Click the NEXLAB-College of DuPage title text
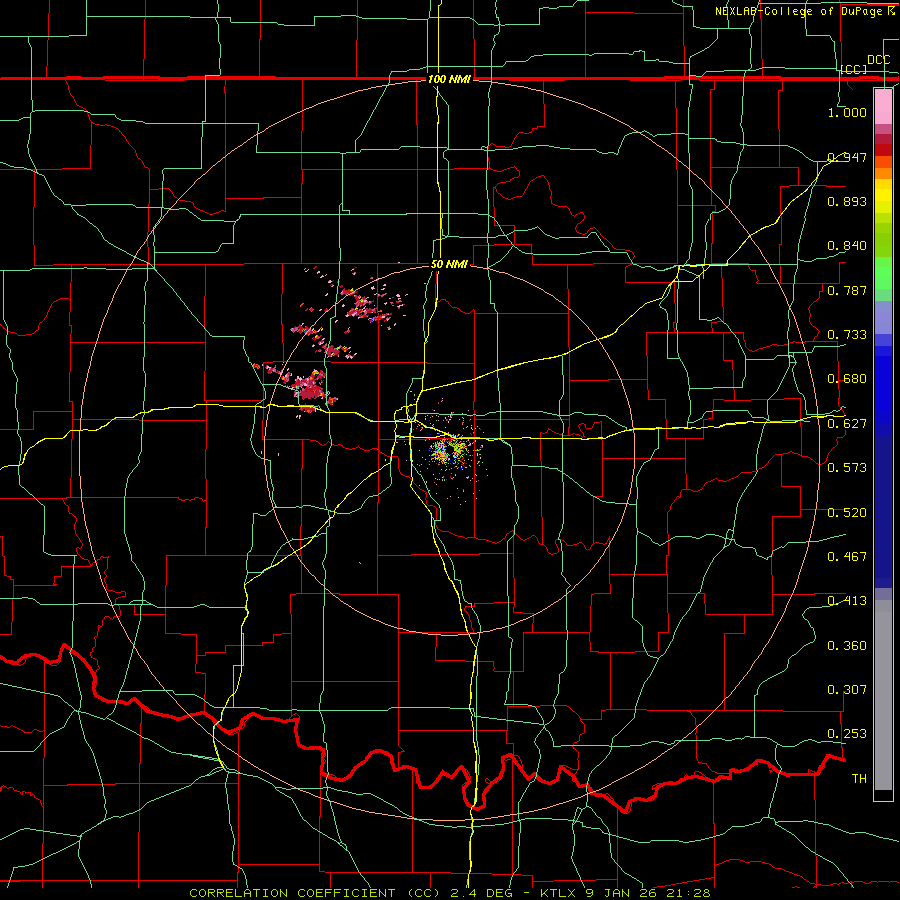The height and width of the screenshot is (900, 900). (800, 11)
